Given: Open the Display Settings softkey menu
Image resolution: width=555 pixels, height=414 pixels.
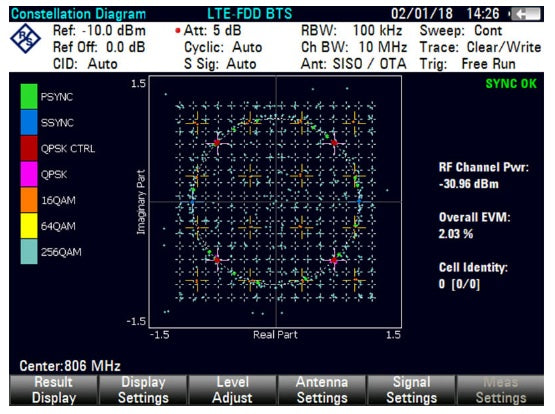Looking at the screenshot, I should click(x=143, y=390).
